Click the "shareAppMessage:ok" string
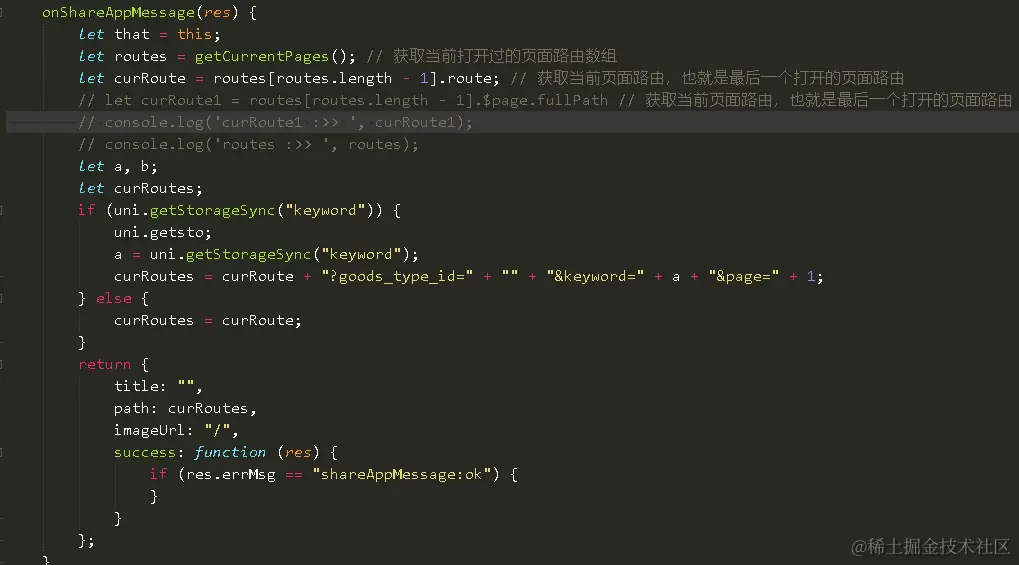 pyautogui.click(x=401, y=475)
